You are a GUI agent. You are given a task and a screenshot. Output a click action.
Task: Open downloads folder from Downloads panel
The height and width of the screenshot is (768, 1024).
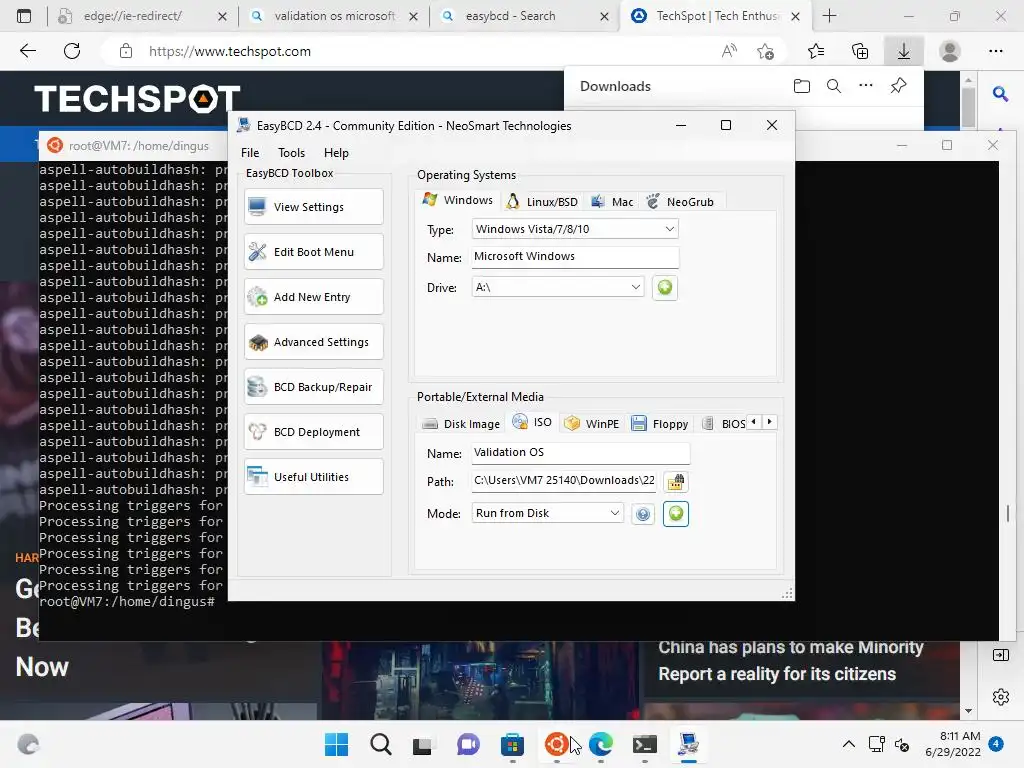coord(802,86)
